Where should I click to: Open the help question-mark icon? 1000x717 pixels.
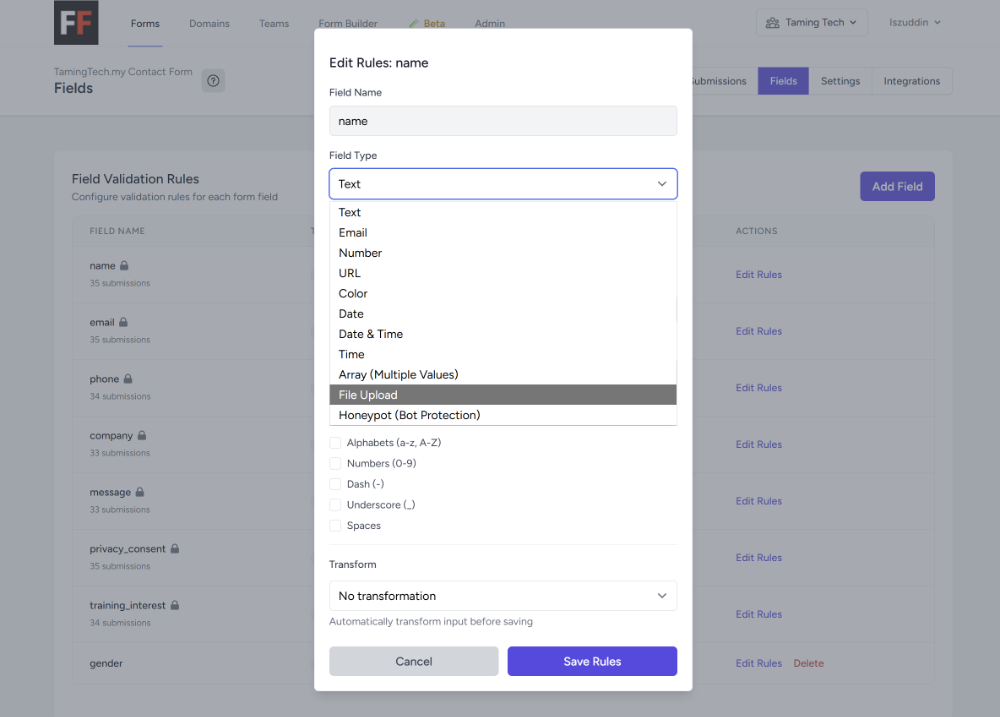point(213,80)
